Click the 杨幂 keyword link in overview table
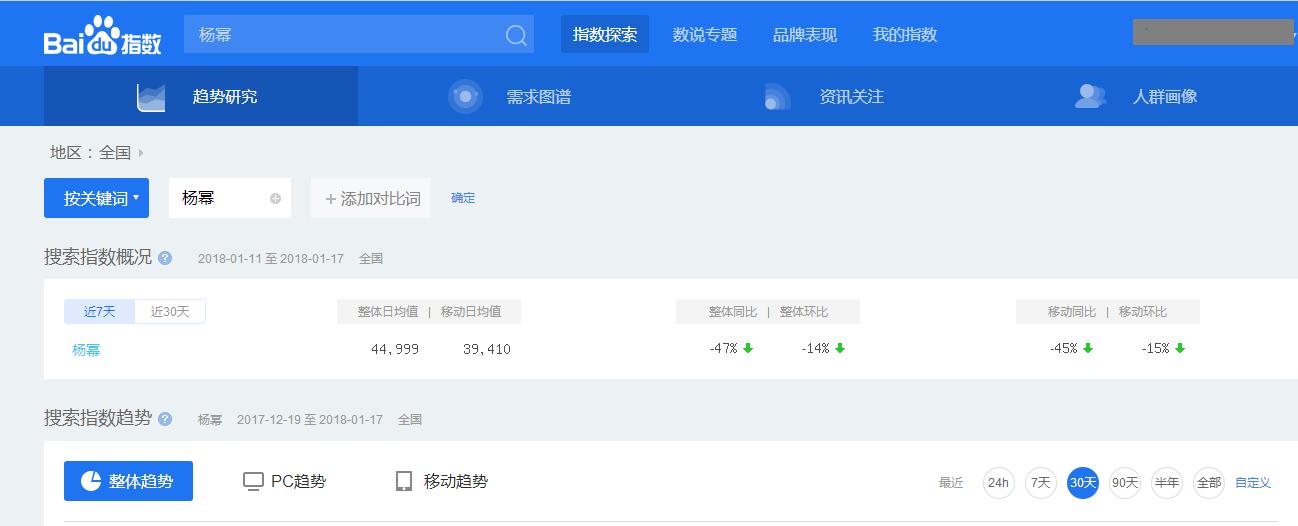1298x526 pixels. [86, 350]
